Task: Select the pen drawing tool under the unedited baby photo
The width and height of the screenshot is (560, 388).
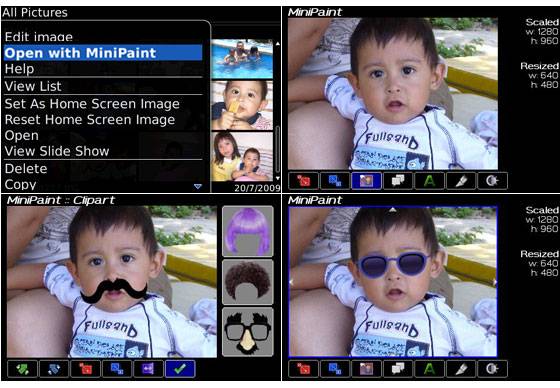Action: (461, 181)
